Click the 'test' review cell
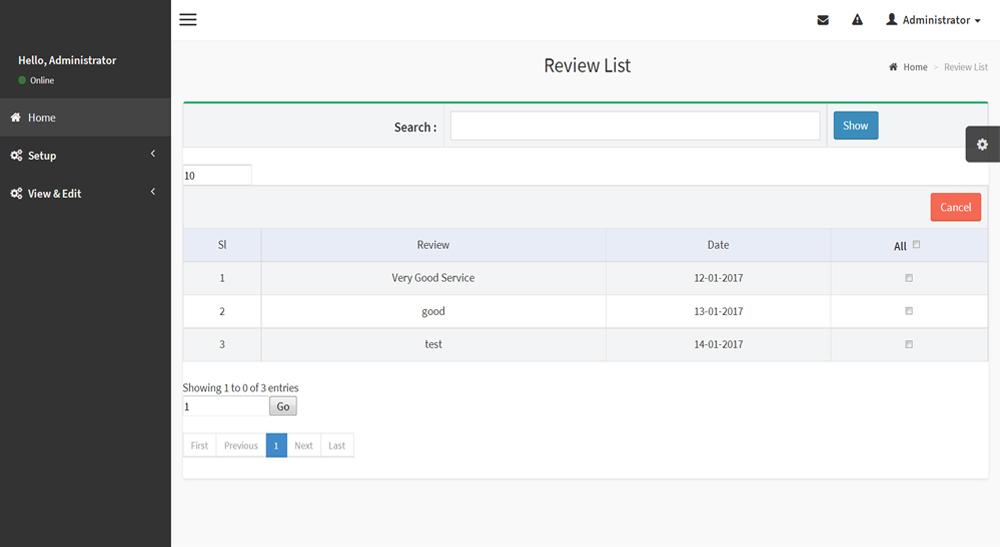Viewport: 1000px width, 547px height. point(433,344)
